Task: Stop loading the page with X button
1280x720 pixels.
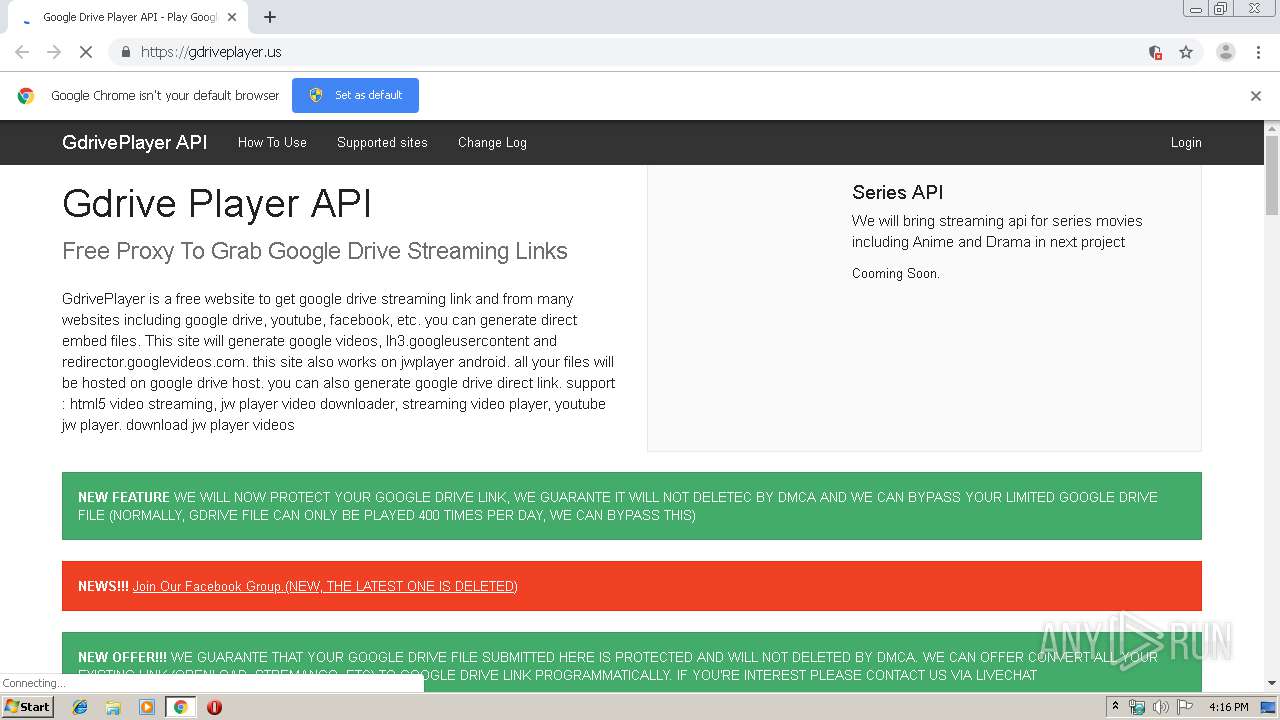Action: click(86, 52)
